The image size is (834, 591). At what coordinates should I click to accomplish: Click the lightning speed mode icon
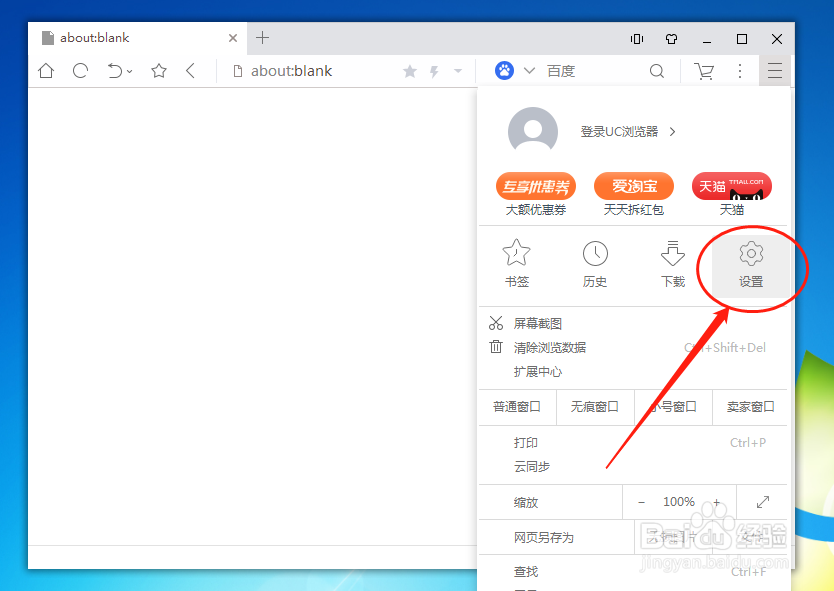(x=435, y=71)
